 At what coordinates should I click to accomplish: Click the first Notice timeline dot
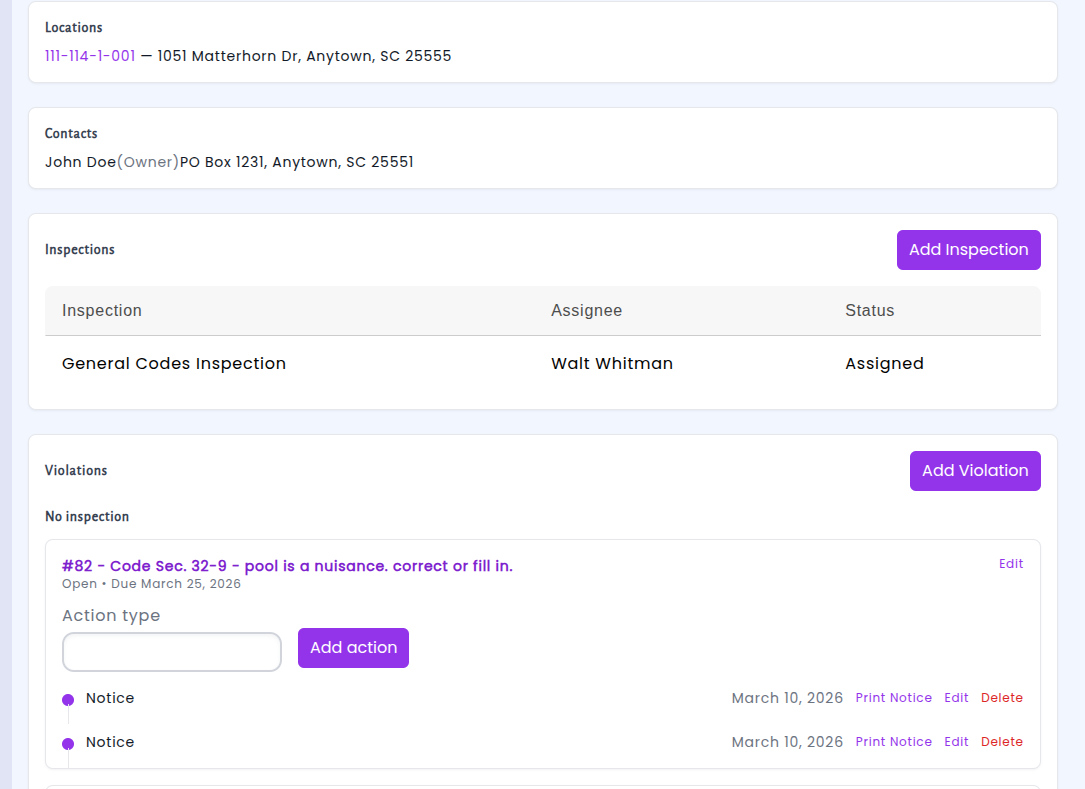click(68, 700)
